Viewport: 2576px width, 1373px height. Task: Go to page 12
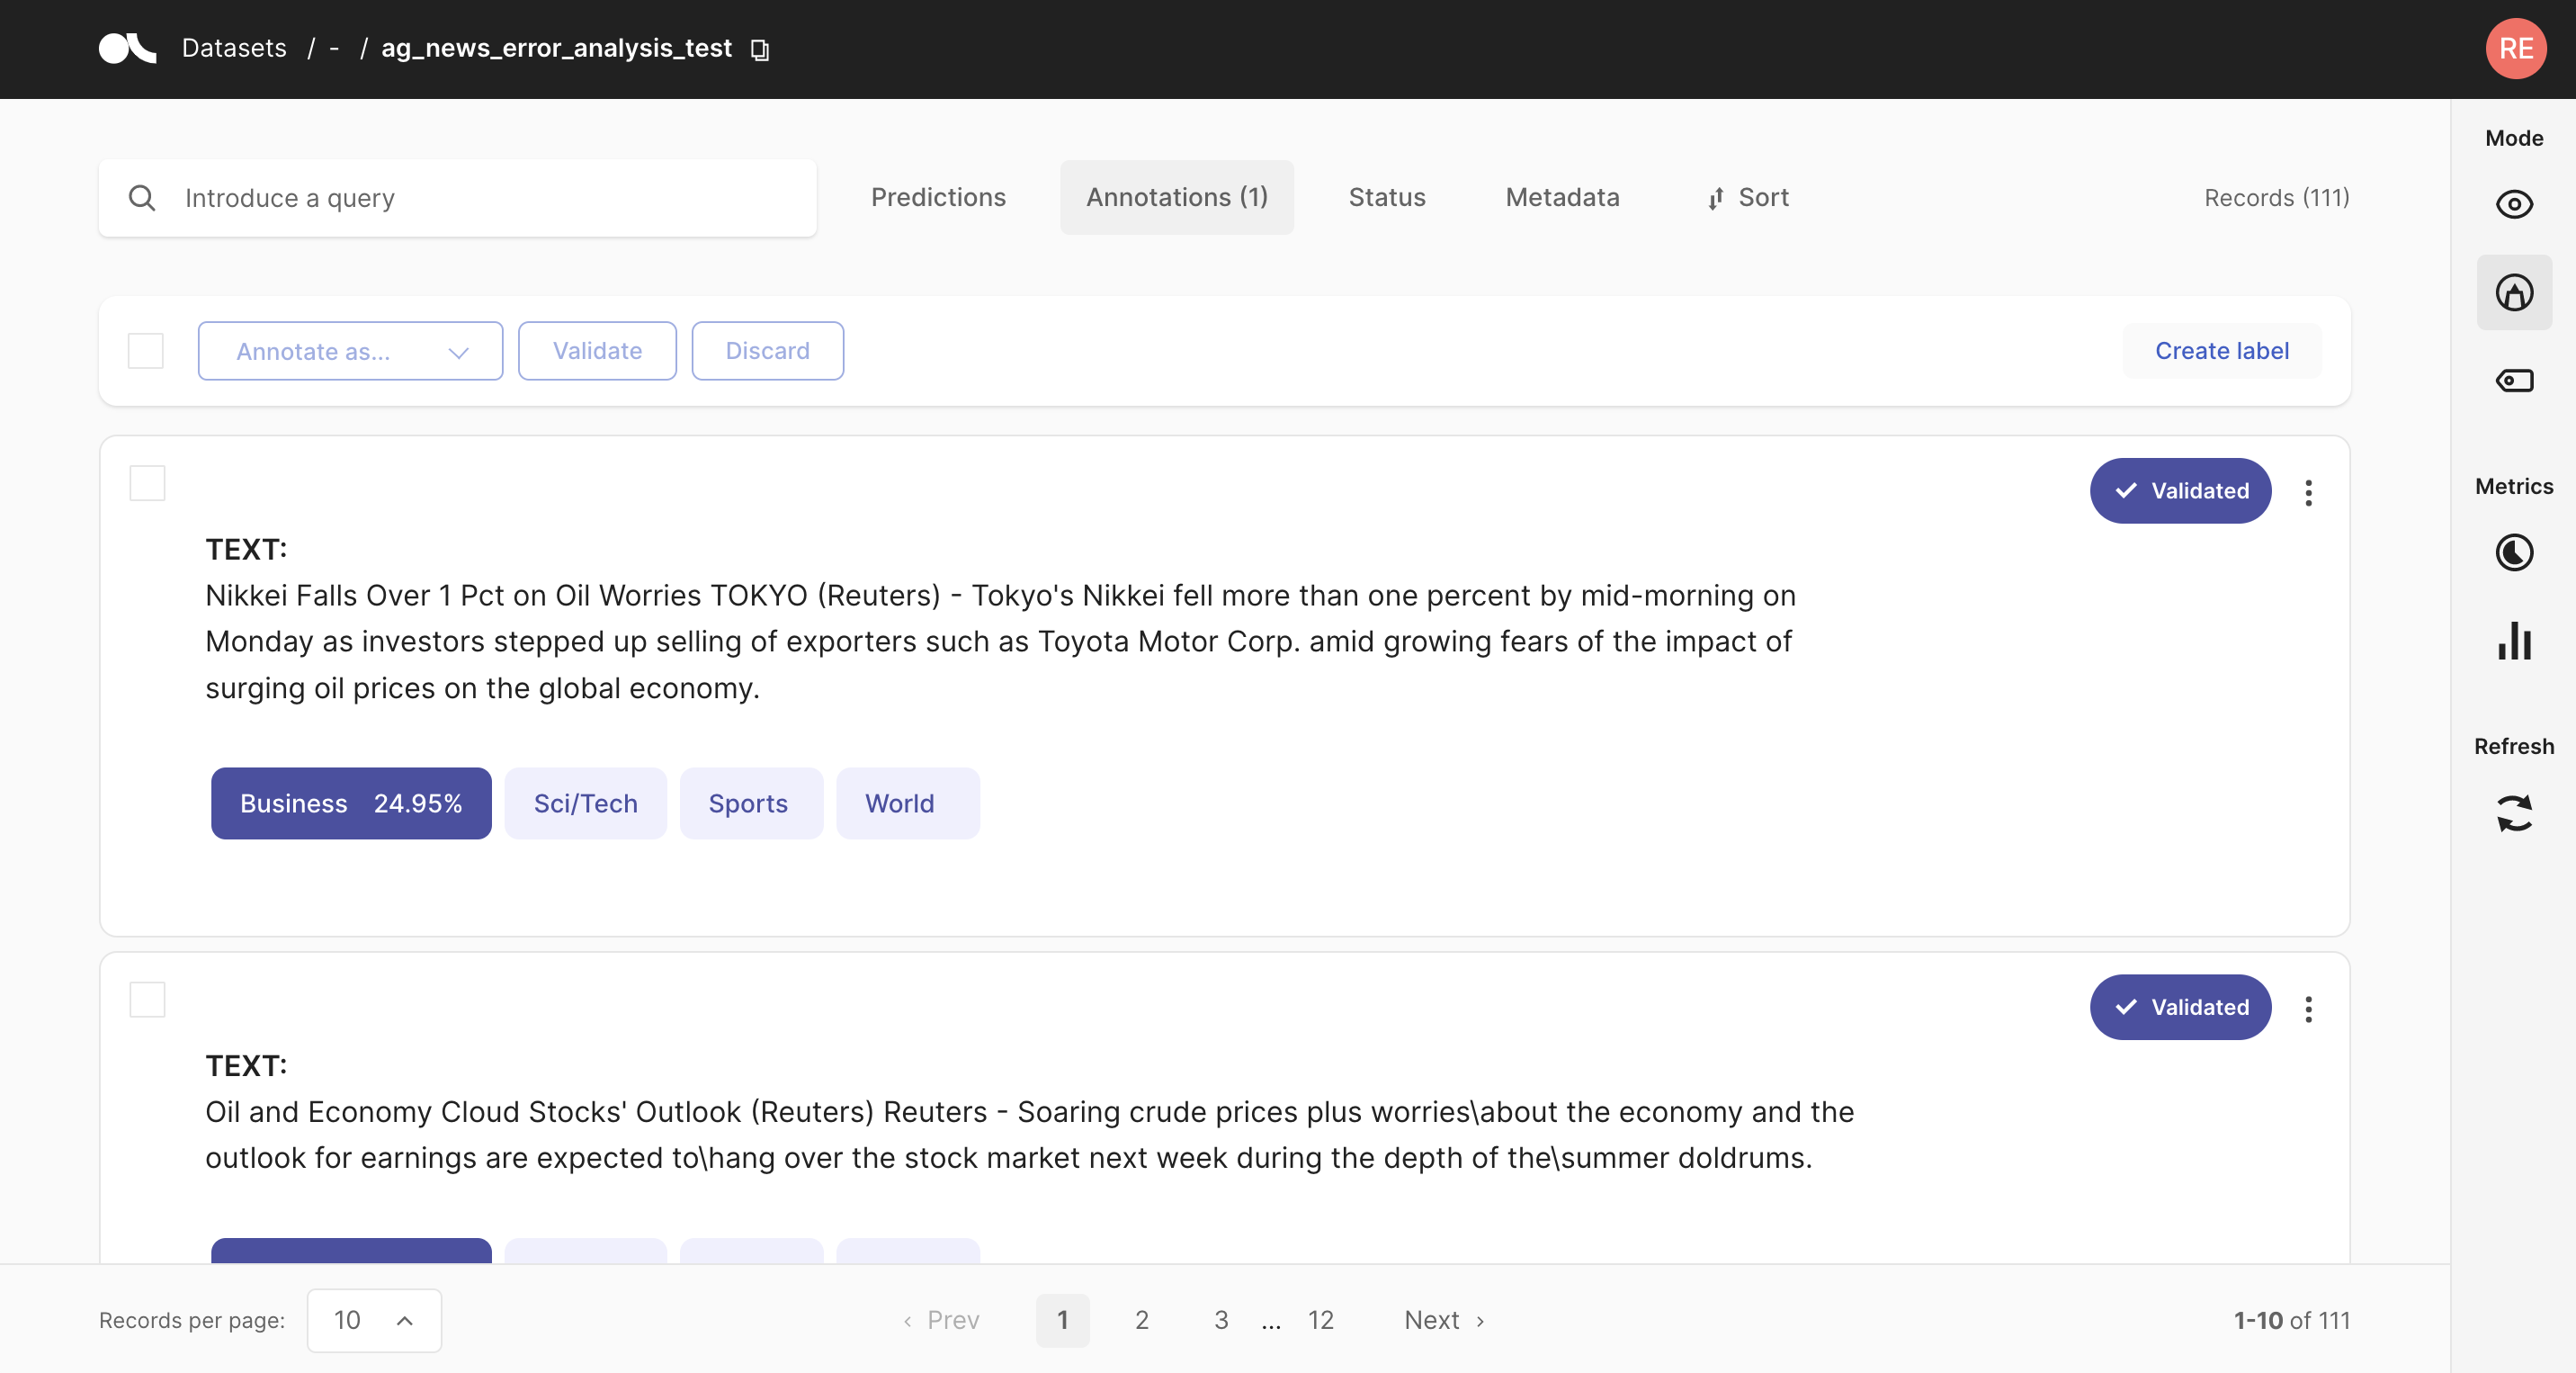coord(1320,1320)
